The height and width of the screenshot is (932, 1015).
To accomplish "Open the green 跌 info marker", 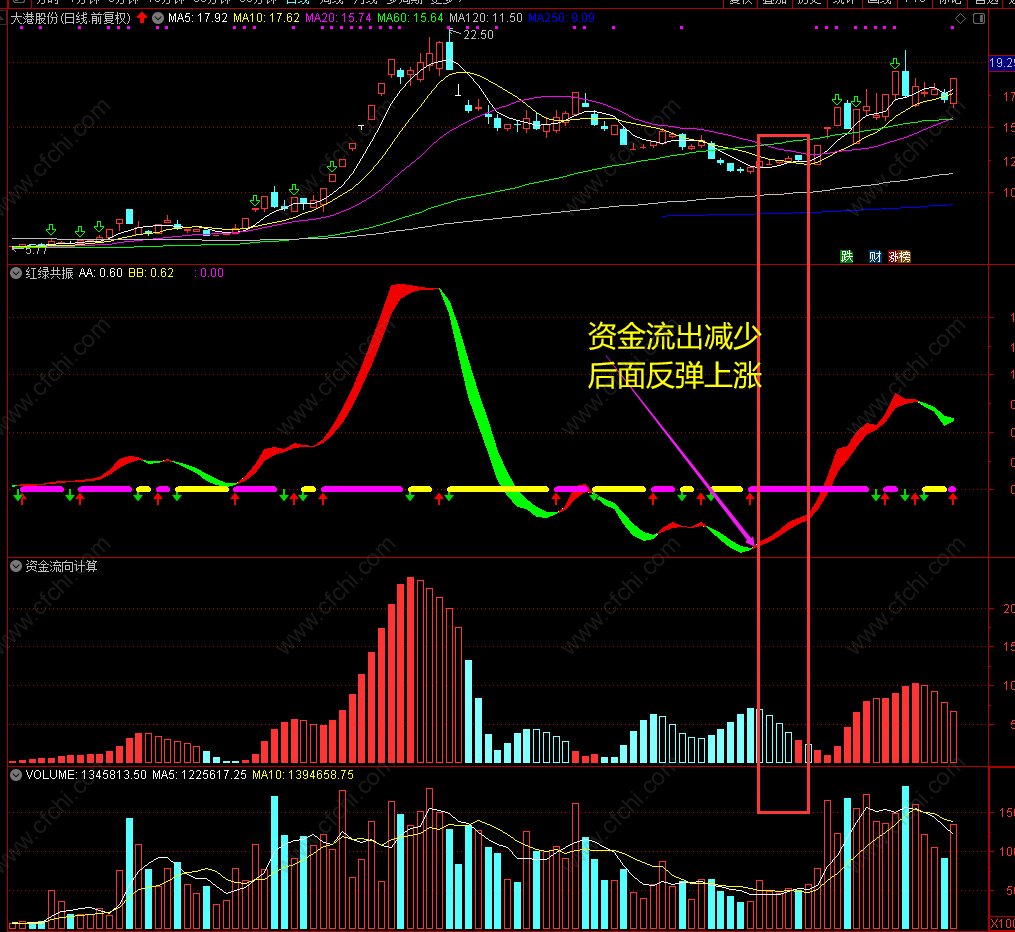I will click(x=847, y=257).
